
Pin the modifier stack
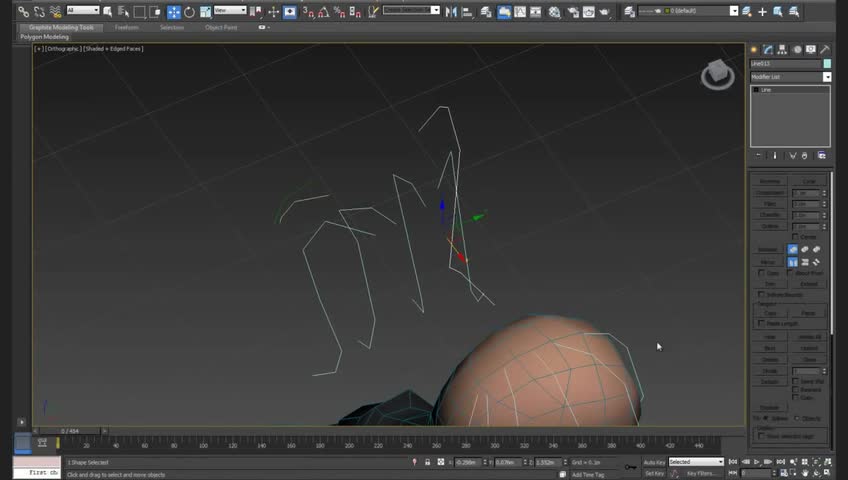coord(758,156)
